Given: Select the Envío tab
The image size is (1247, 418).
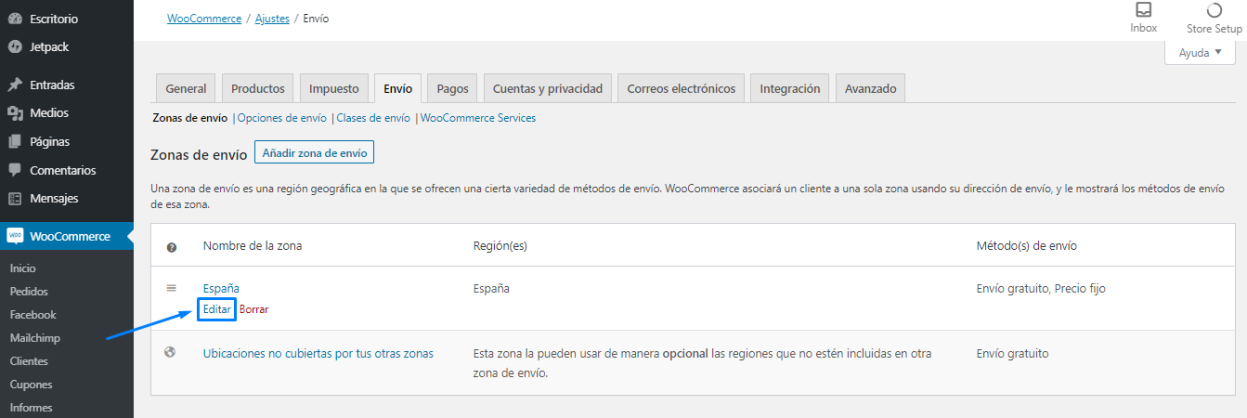Looking at the screenshot, I should tap(397, 88).
